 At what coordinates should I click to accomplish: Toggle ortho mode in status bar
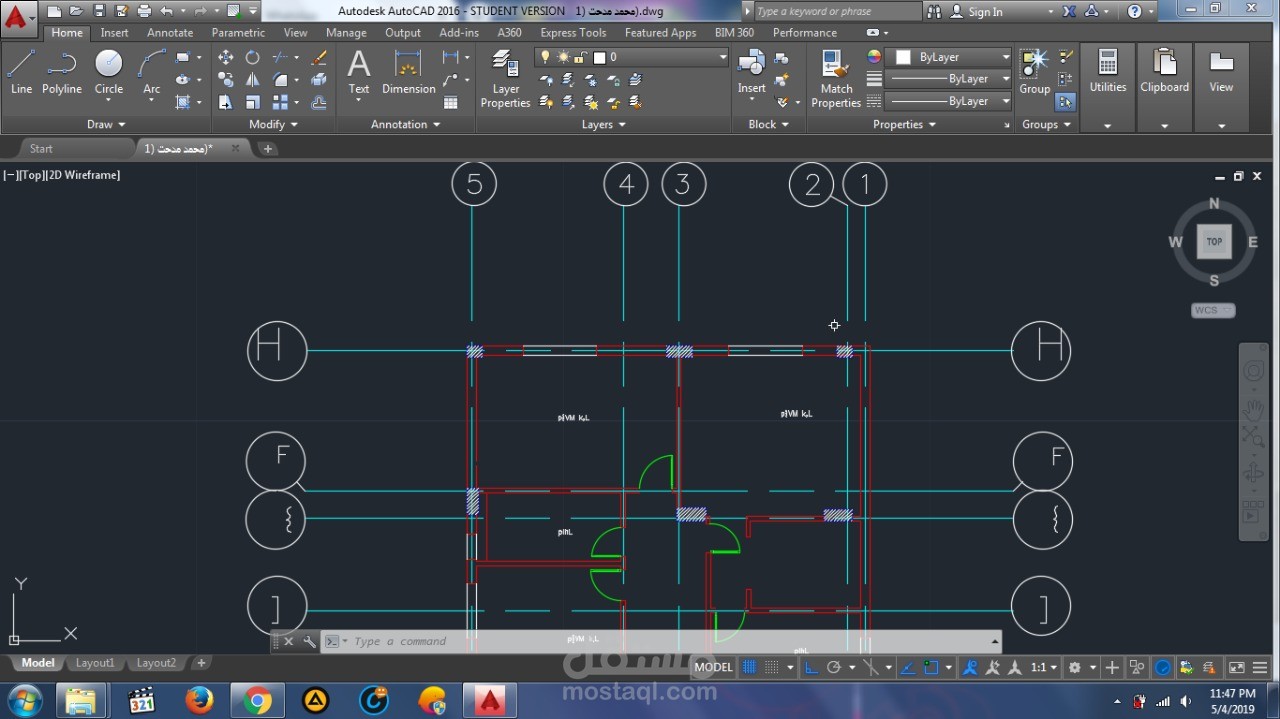click(811, 668)
